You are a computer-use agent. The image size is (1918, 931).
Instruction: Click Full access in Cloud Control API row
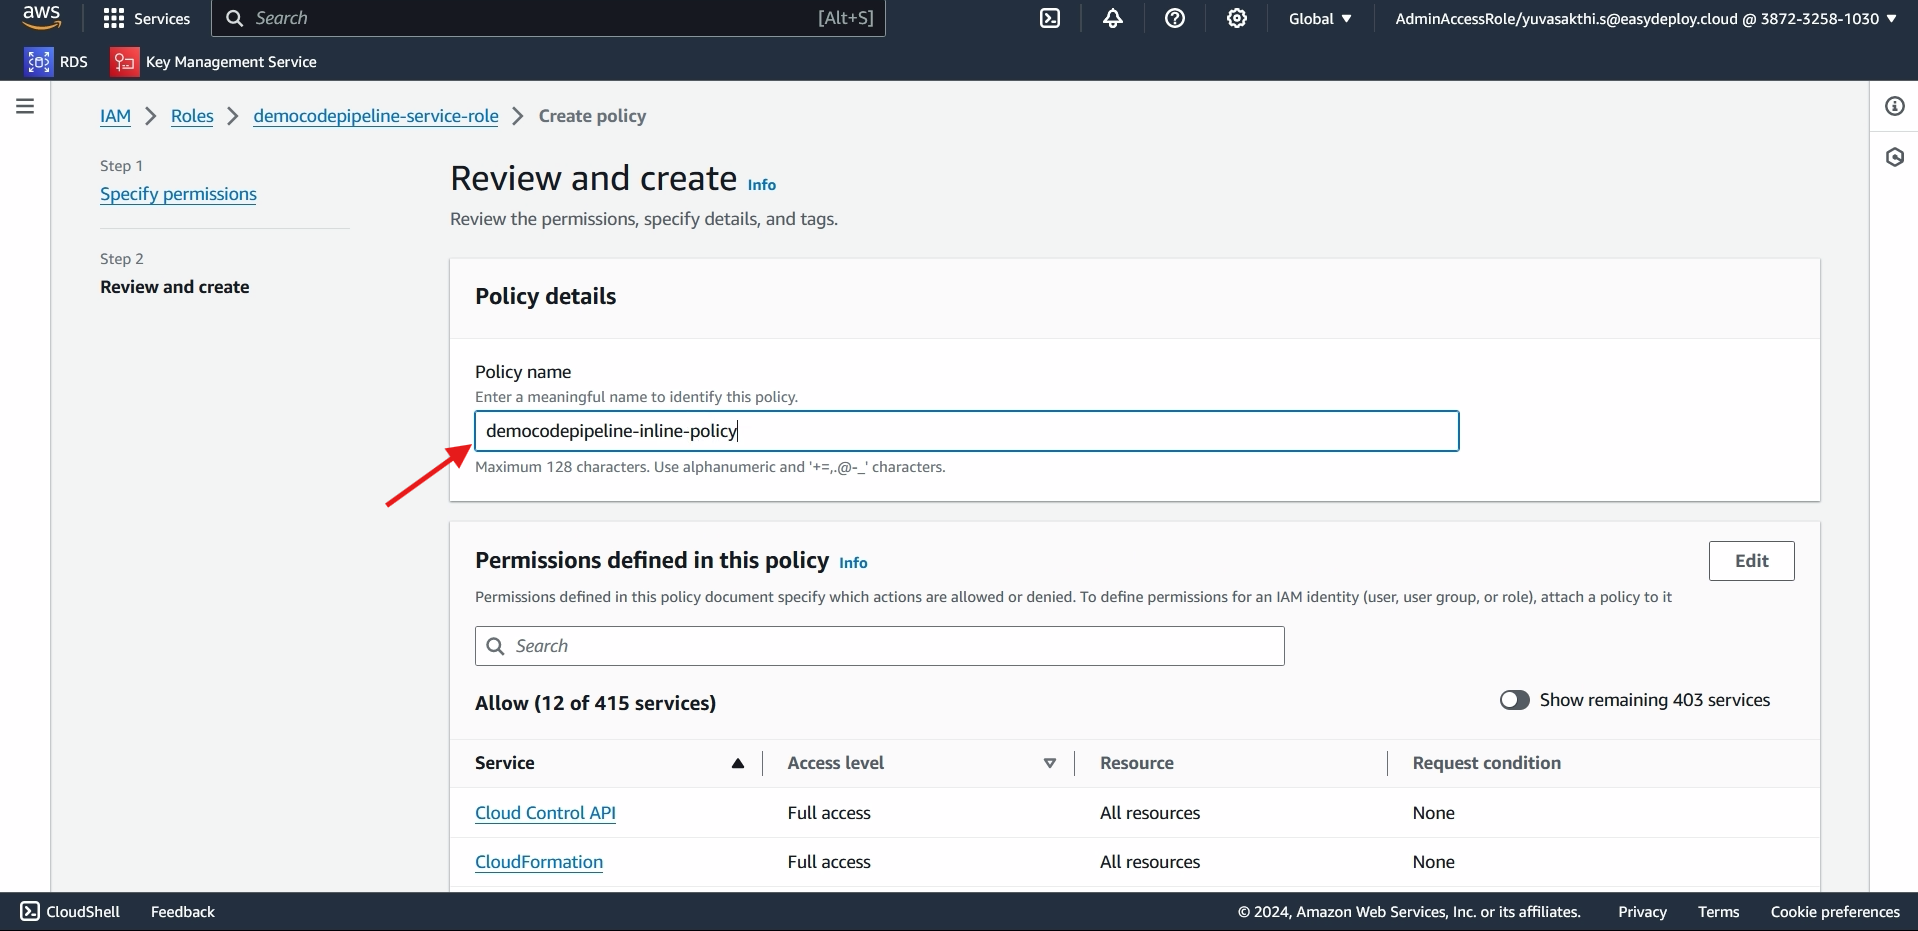click(829, 813)
